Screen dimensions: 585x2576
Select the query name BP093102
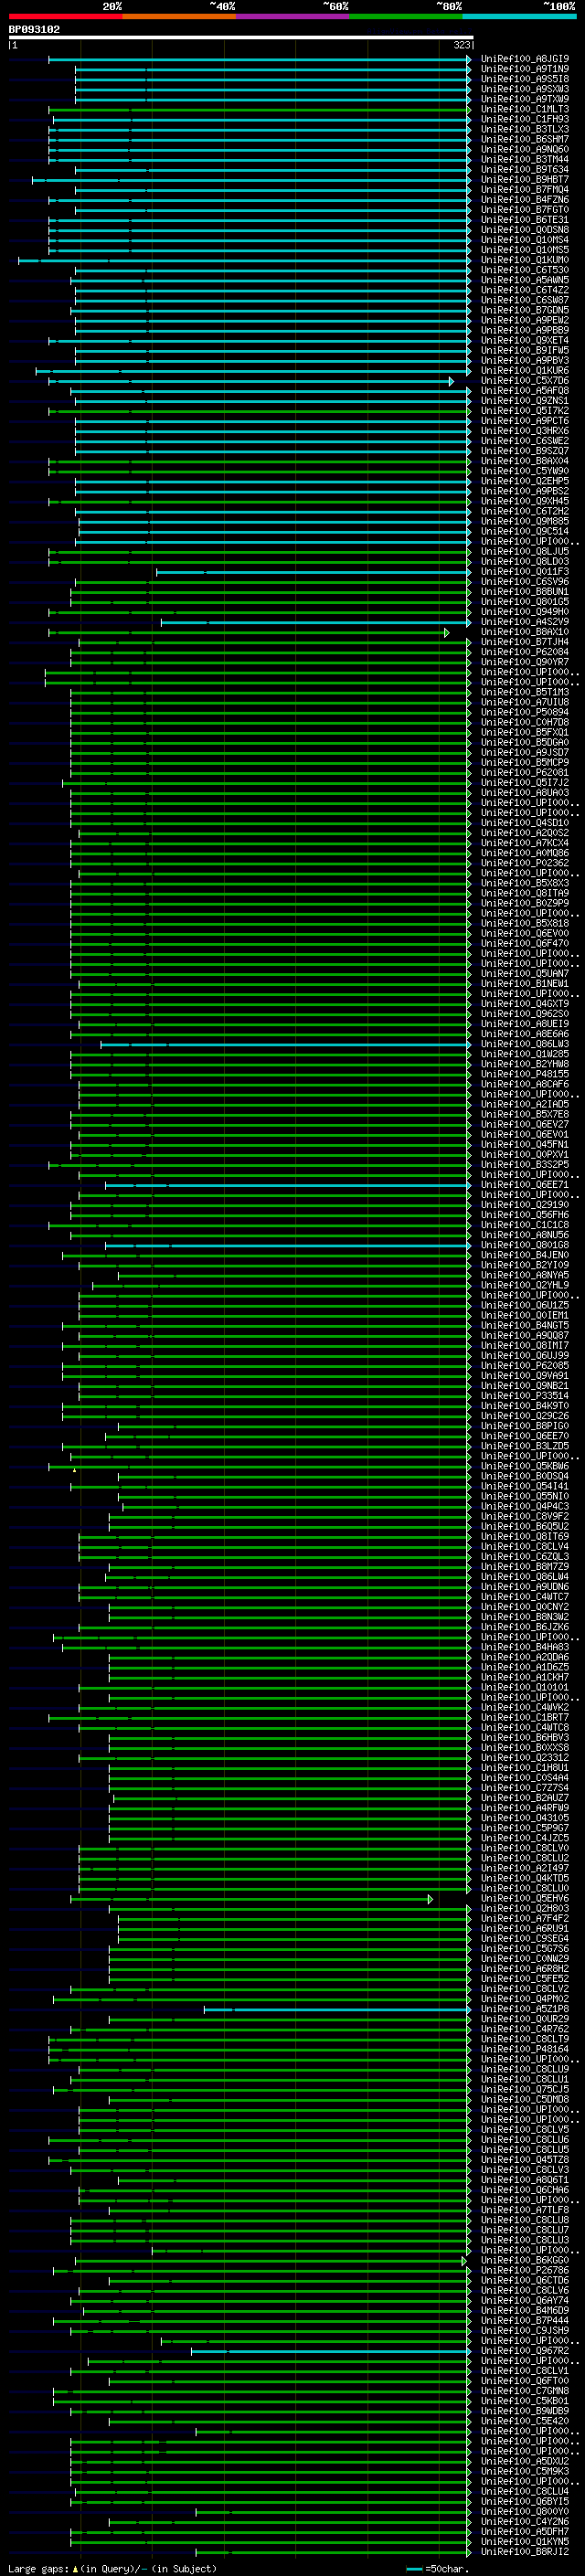[x=34, y=30]
